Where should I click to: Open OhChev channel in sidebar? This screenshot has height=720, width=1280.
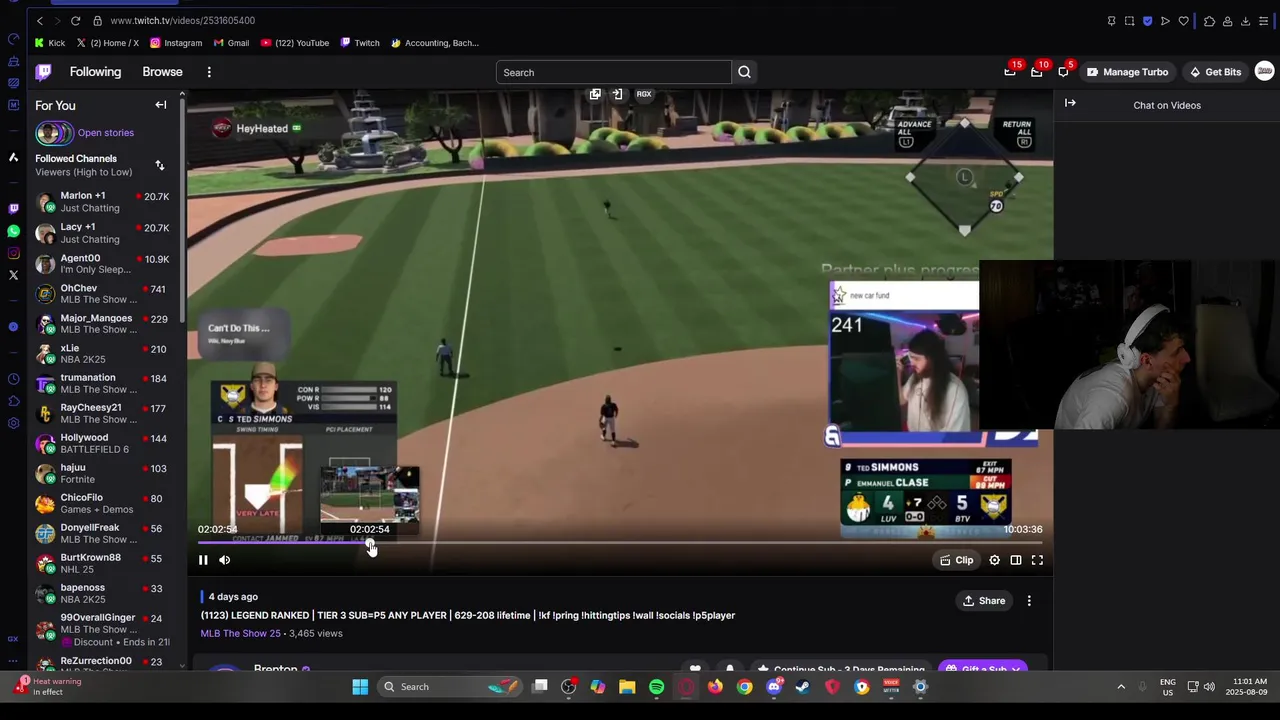(x=103, y=294)
